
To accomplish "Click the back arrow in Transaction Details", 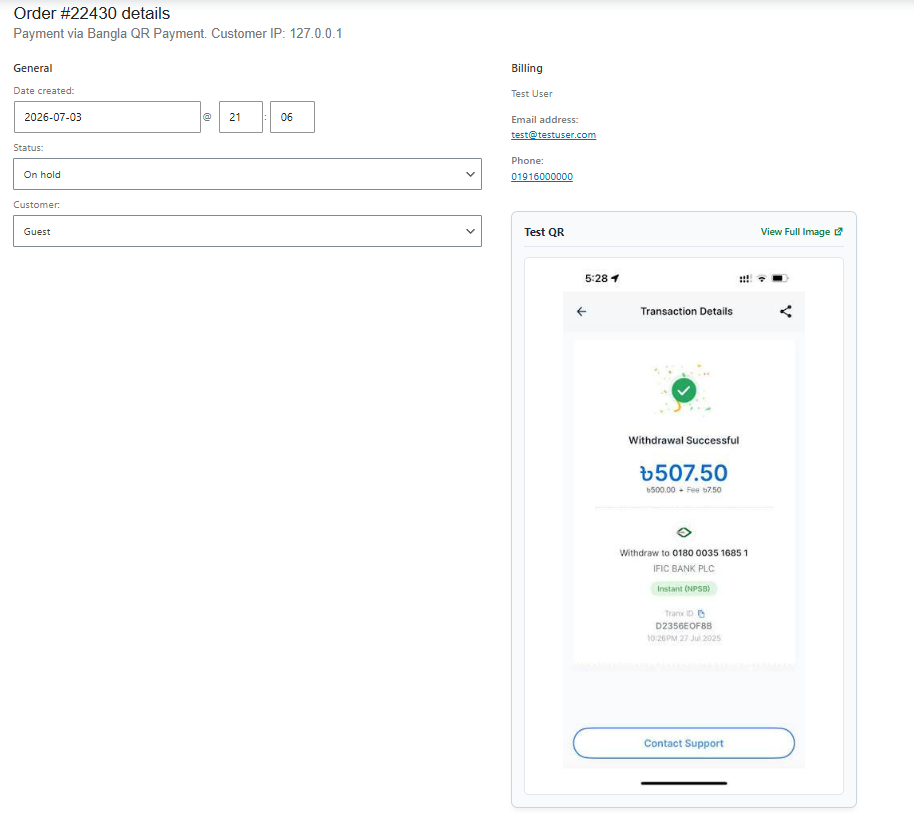I will [x=581, y=311].
